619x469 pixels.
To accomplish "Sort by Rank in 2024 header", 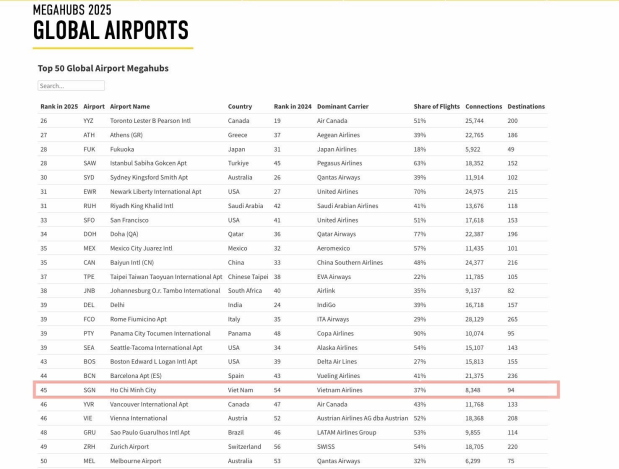I will (293, 106).
